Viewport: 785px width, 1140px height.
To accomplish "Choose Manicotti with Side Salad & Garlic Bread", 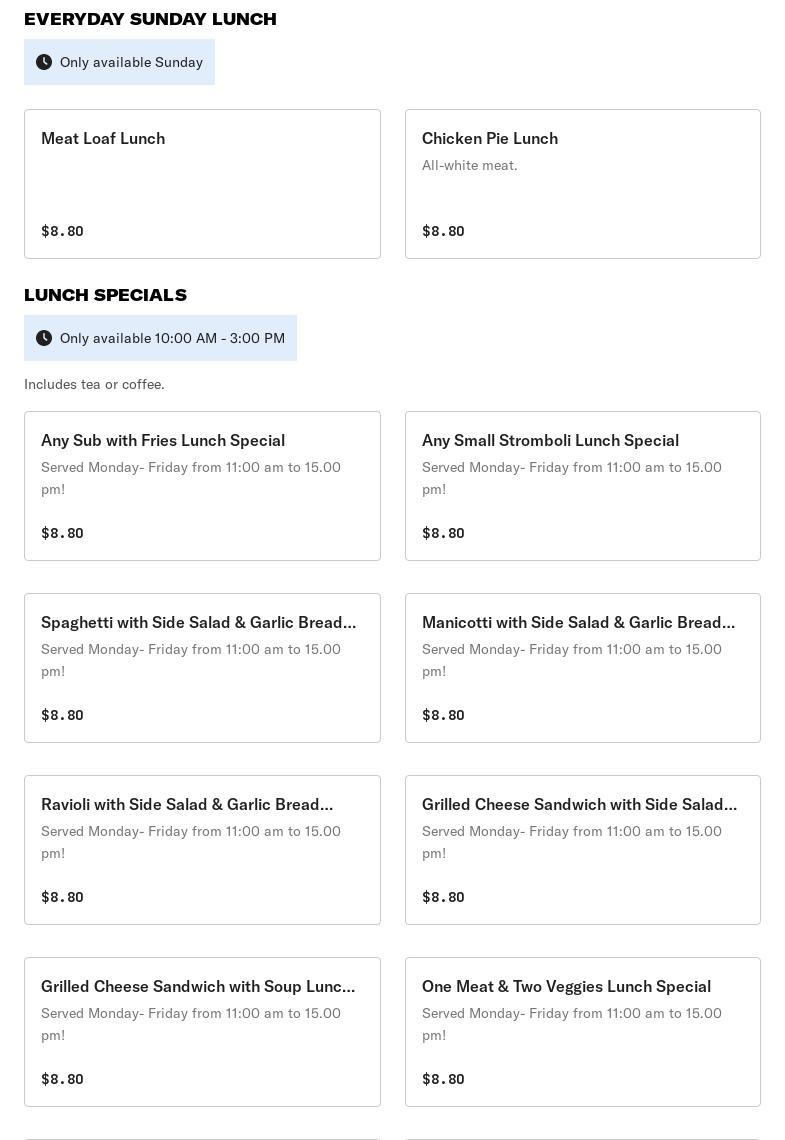I will pyautogui.click(x=582, y=668).
